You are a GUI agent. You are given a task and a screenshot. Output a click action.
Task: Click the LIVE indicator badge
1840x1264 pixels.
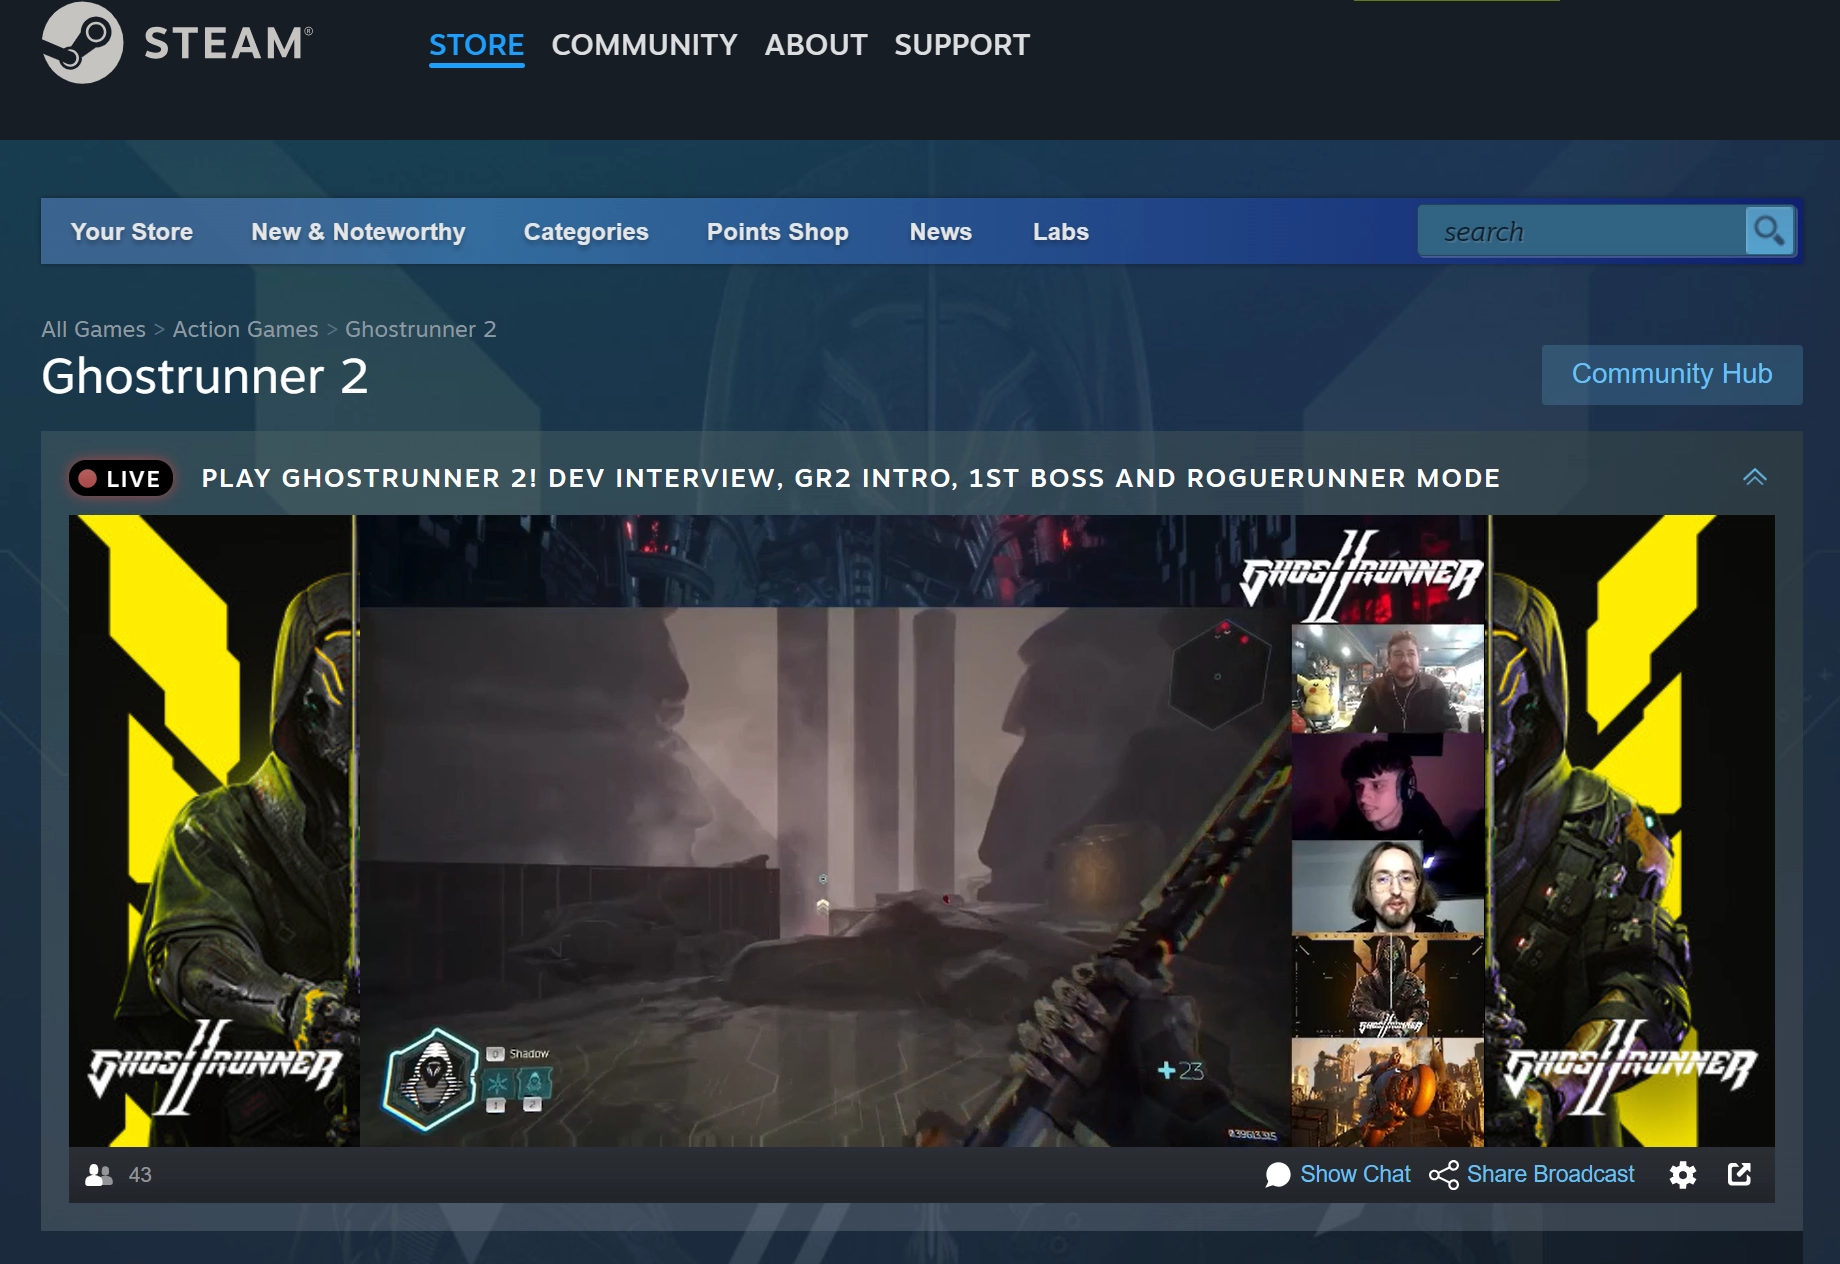point(121,478)
